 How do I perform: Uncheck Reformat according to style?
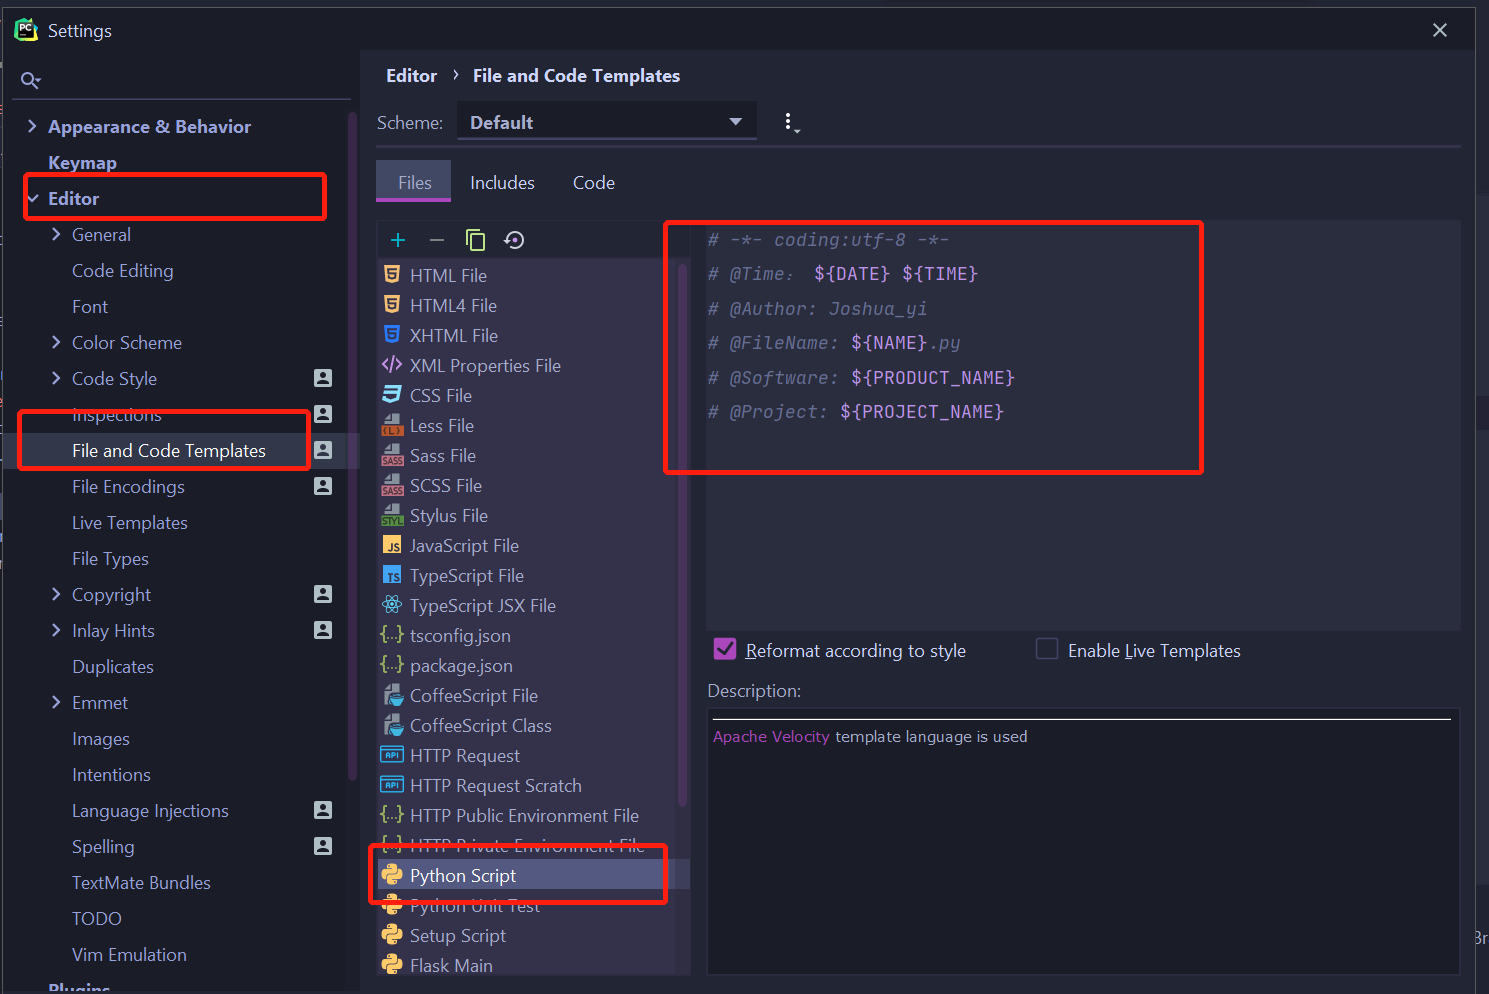click(725, 649)
